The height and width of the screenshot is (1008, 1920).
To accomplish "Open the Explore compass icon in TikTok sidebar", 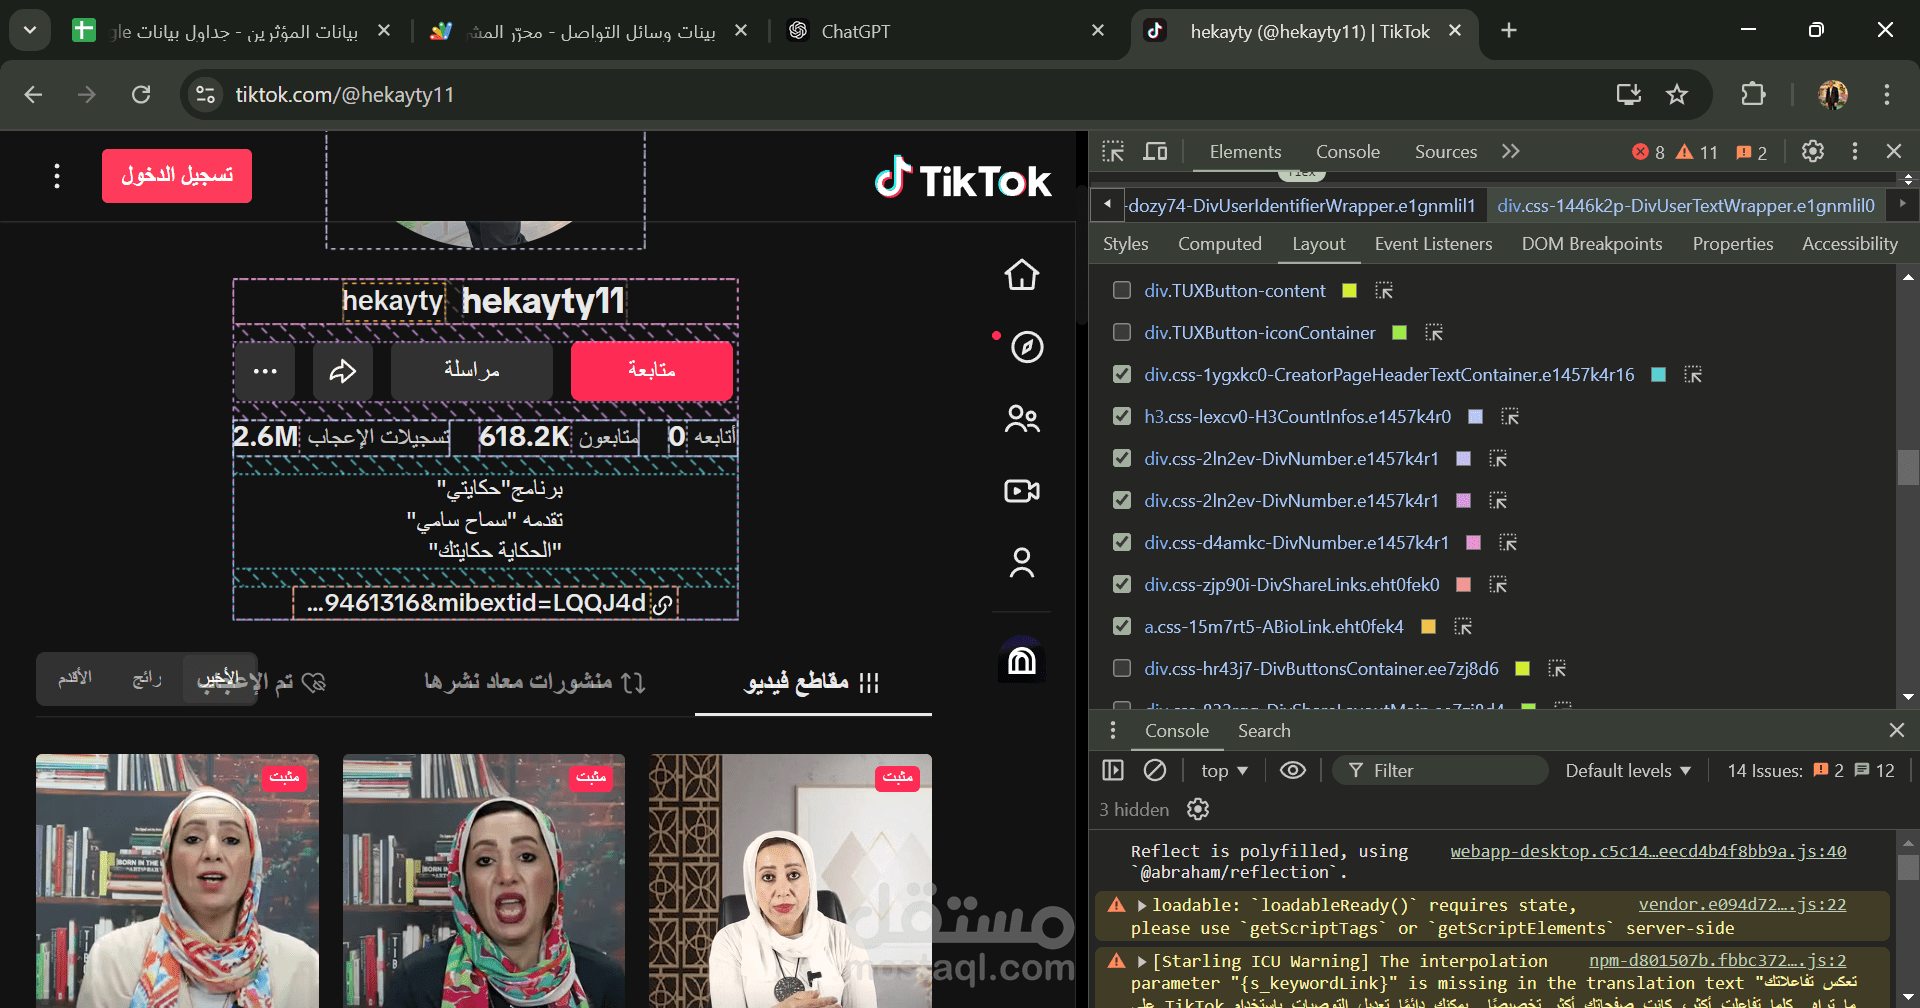I will click(1027, 347).
